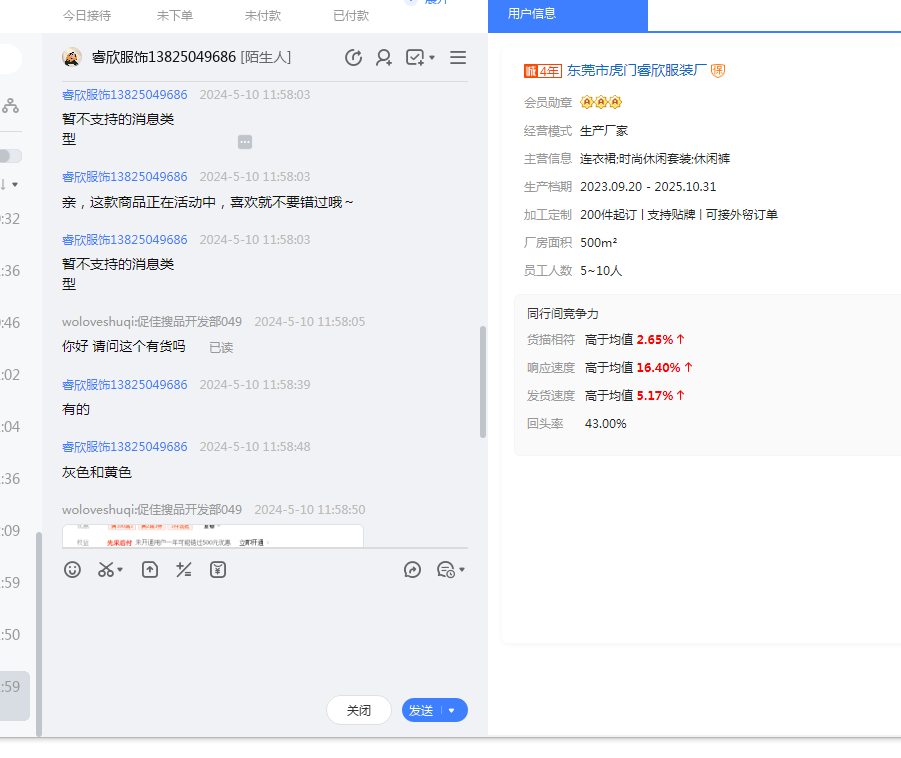Click the forward message arrow icon
This screenshot has width=901, height=758.
[x=412, y=570]
